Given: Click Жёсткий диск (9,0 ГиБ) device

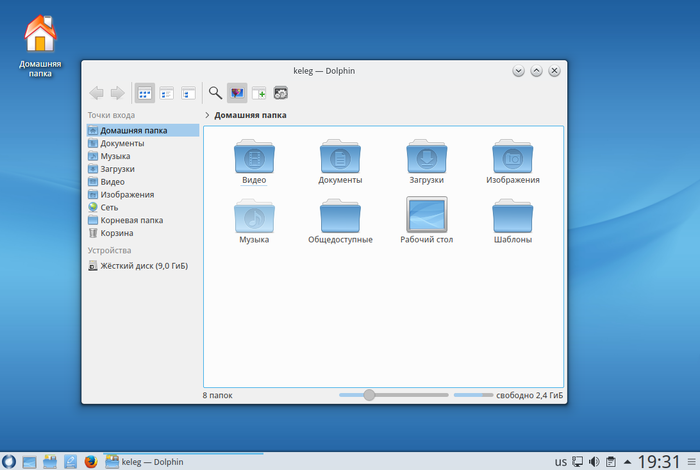Looking at the screenshot, I should pos(143,266).
